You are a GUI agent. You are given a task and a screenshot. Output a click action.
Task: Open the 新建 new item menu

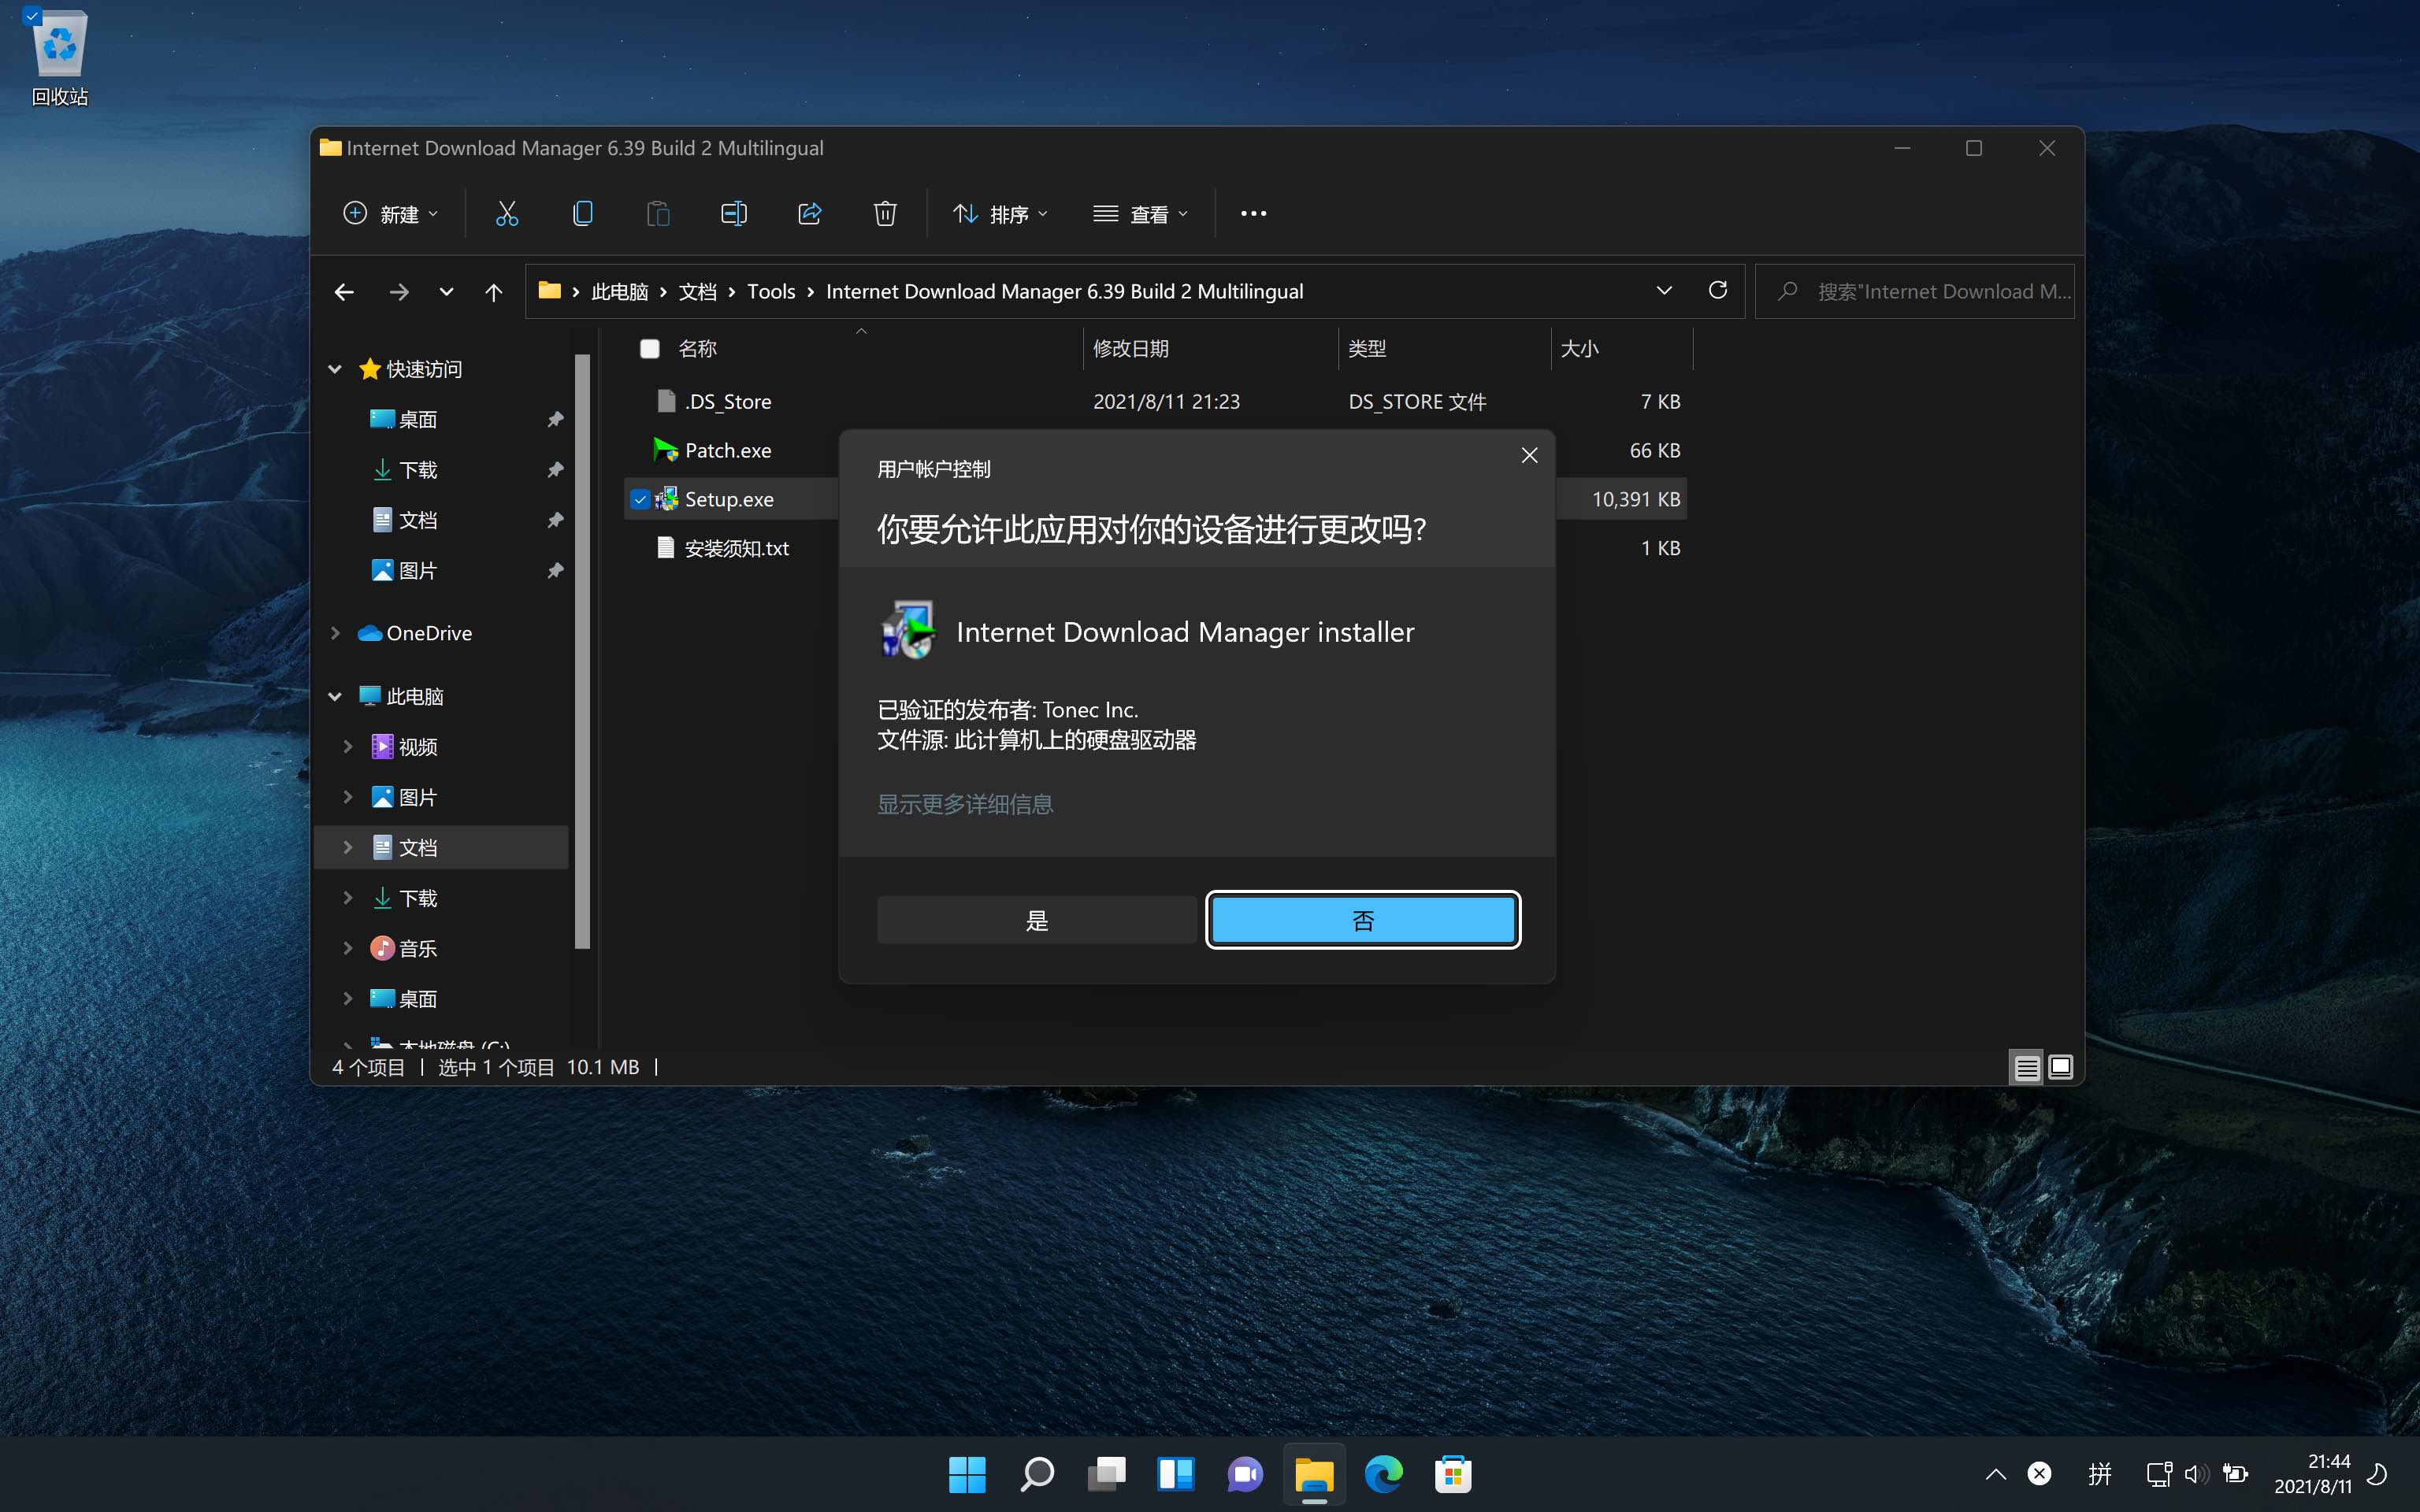(x=391, y=214)
